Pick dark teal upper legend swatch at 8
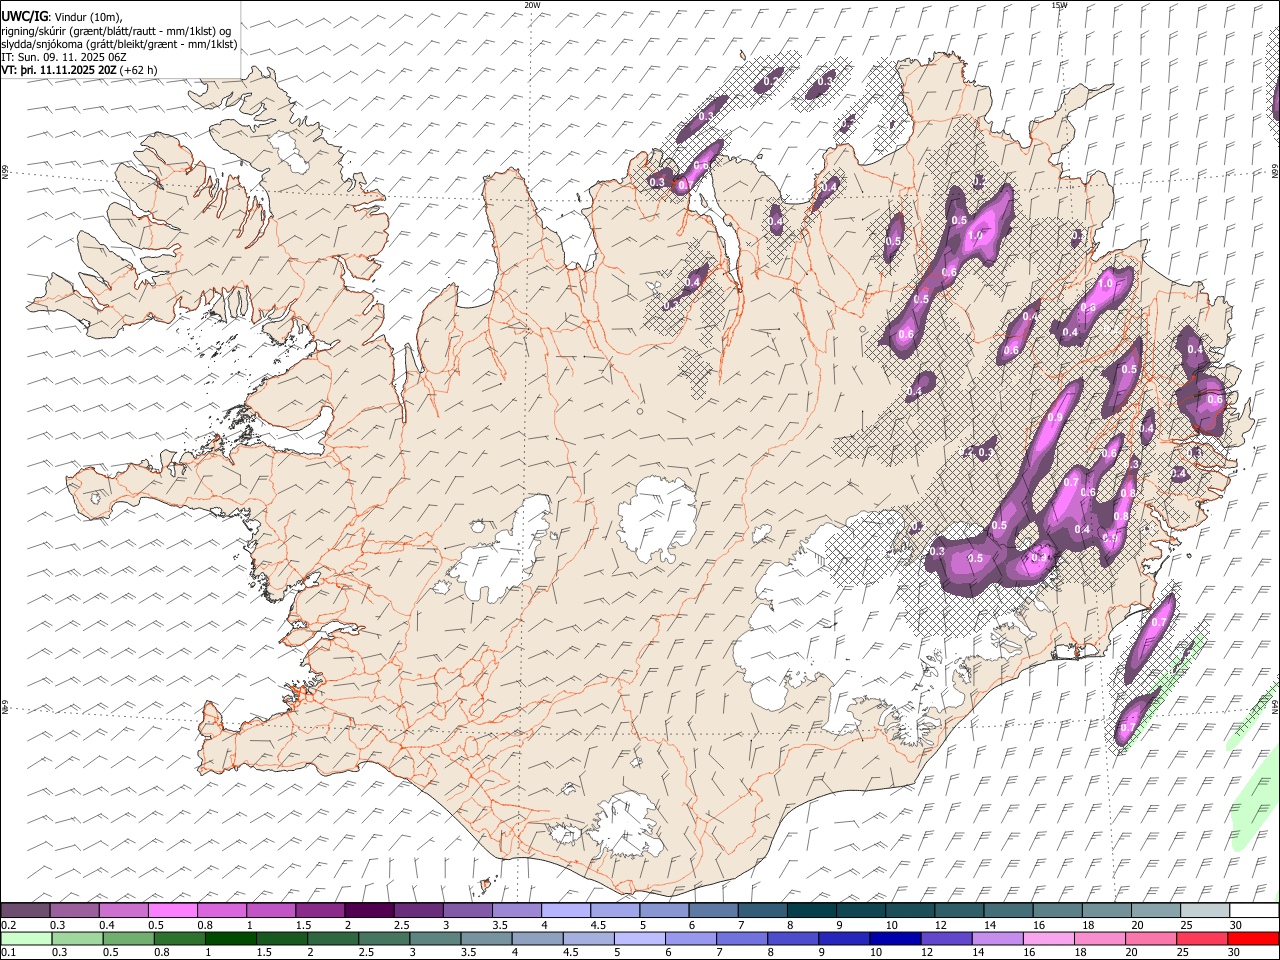The height and width of the screenshot is (960, 1280). [x=811, y=910]
